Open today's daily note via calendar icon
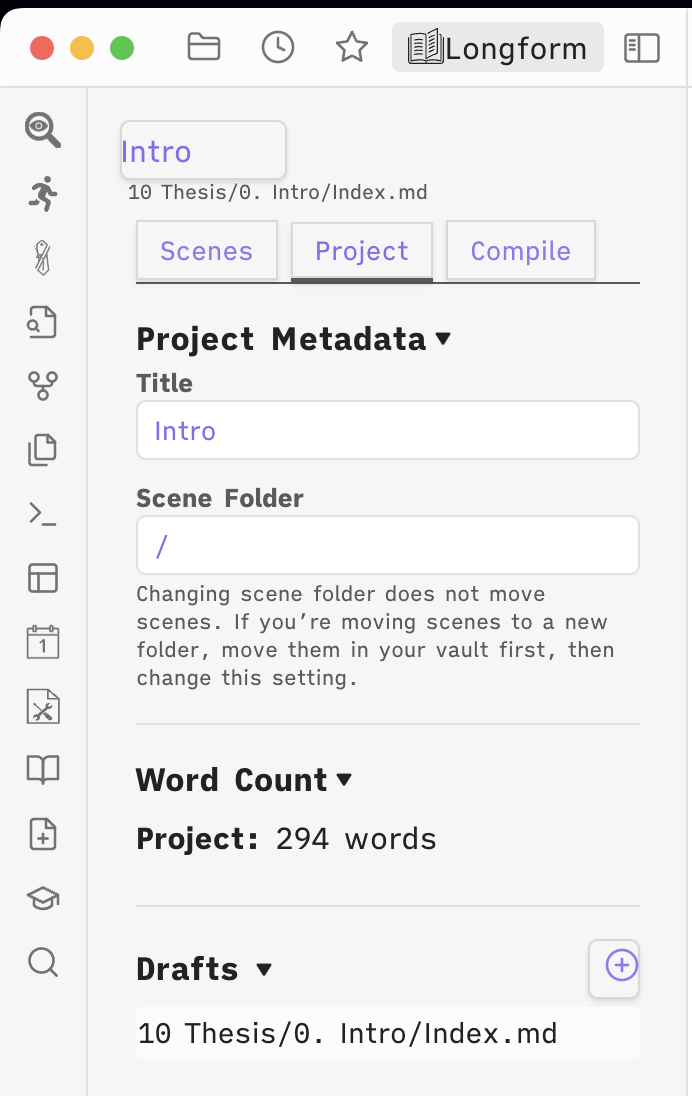 [x=41, y=642]
